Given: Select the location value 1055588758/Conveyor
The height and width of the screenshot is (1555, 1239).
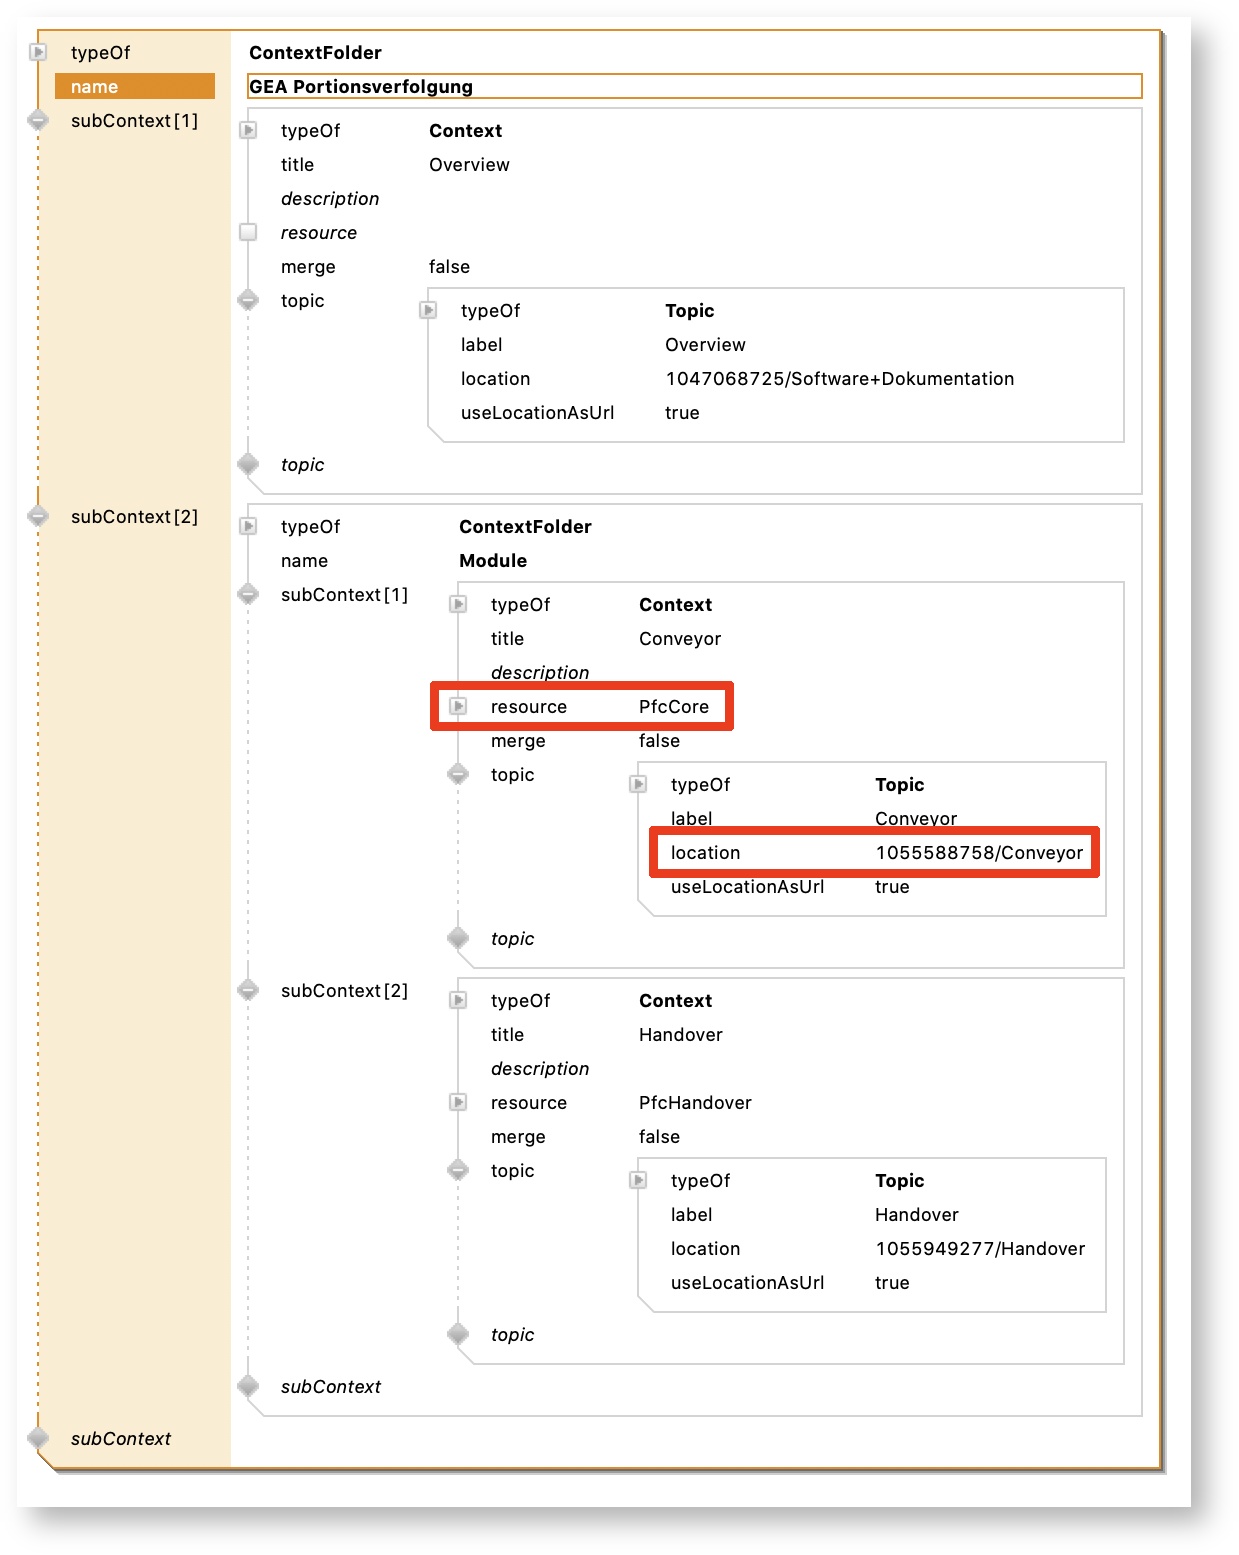Looking at the screenshot, I should [978, 853].
